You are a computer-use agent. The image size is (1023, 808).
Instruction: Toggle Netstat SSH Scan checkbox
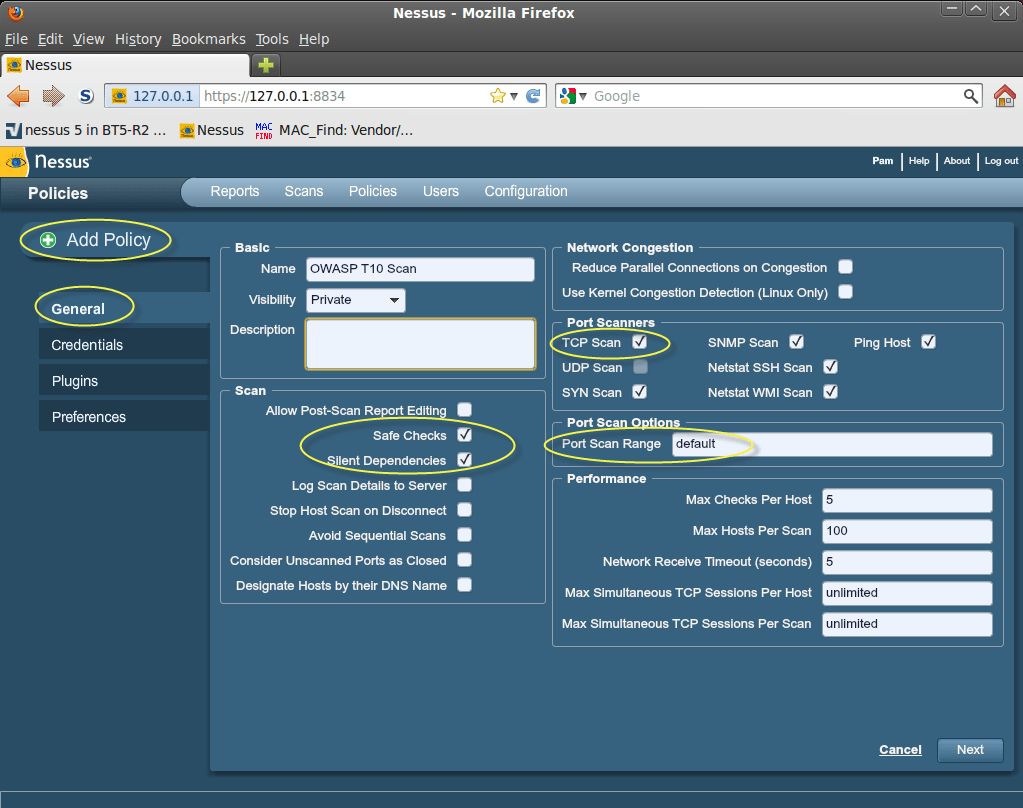(x=830, y=367)
